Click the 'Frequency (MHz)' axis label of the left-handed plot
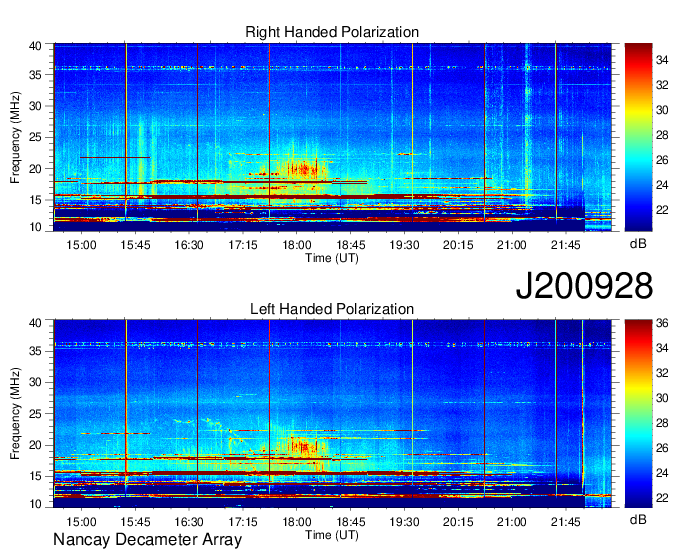This screenshot has height=552, width=680. pyautogui.click(x=15, y=414)
